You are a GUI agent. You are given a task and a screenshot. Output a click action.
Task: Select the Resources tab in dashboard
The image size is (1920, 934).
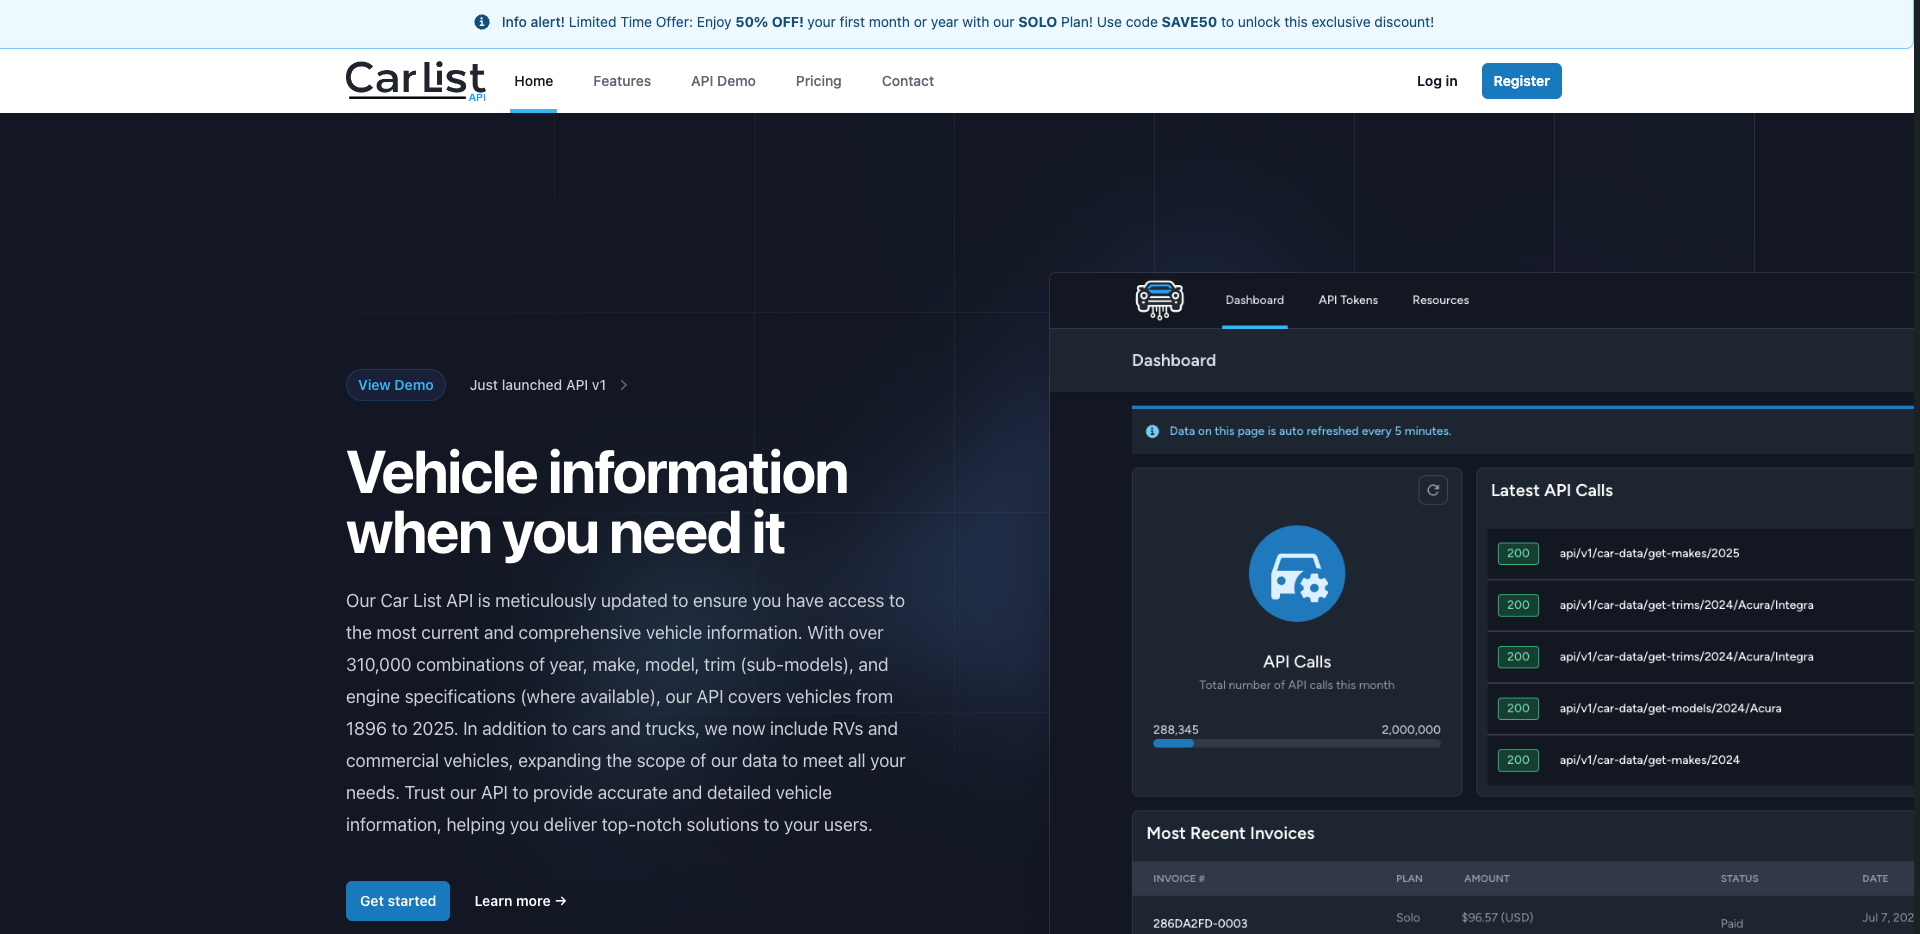point(1440,300)
